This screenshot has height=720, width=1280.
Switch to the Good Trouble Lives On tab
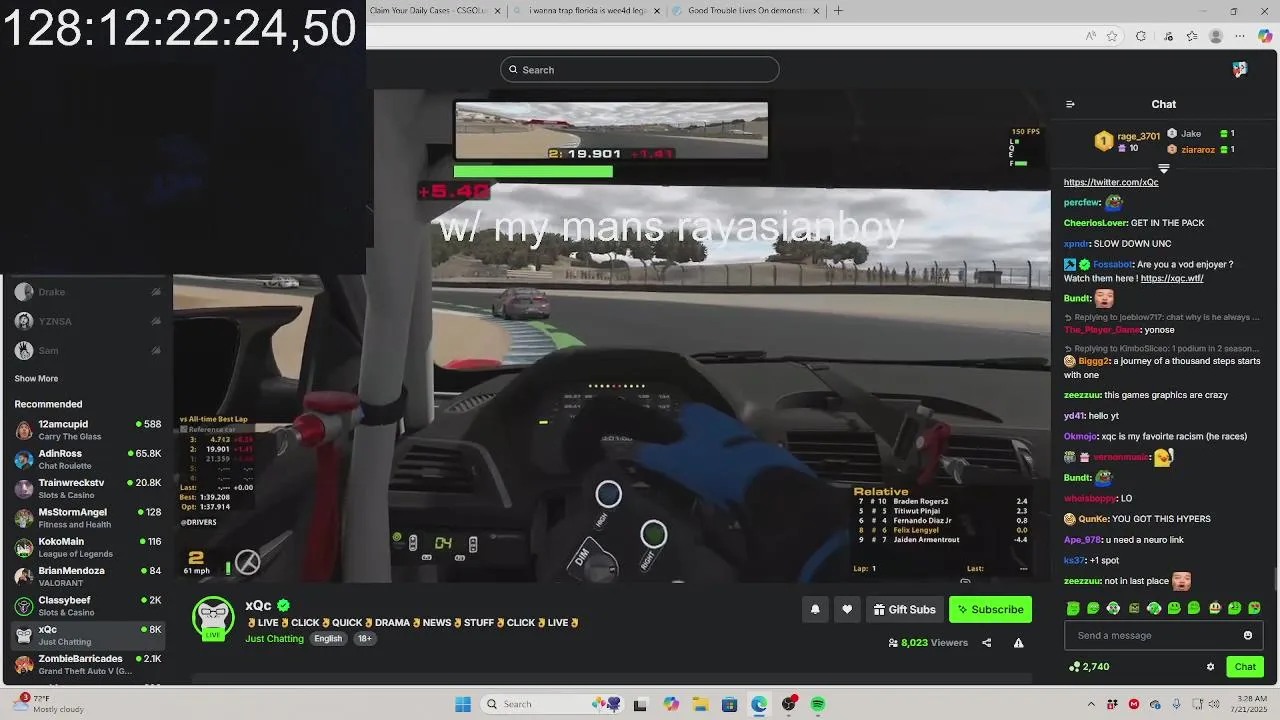click(x=746, y=10)
